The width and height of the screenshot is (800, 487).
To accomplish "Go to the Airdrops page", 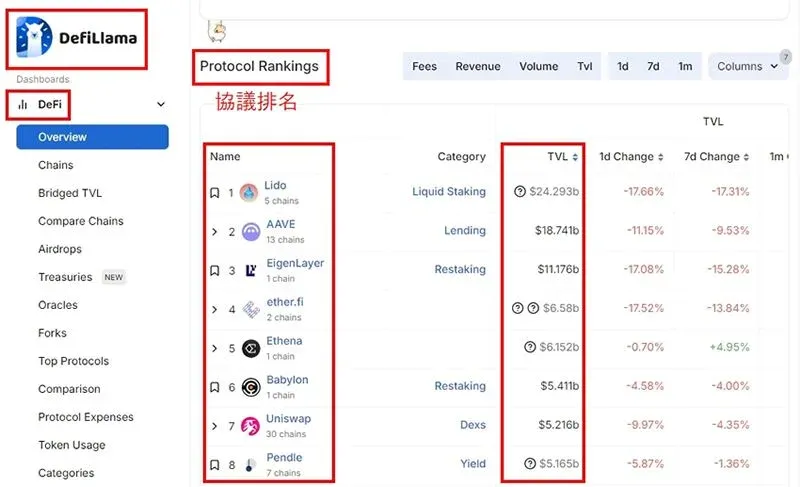I will pos(60,249).
